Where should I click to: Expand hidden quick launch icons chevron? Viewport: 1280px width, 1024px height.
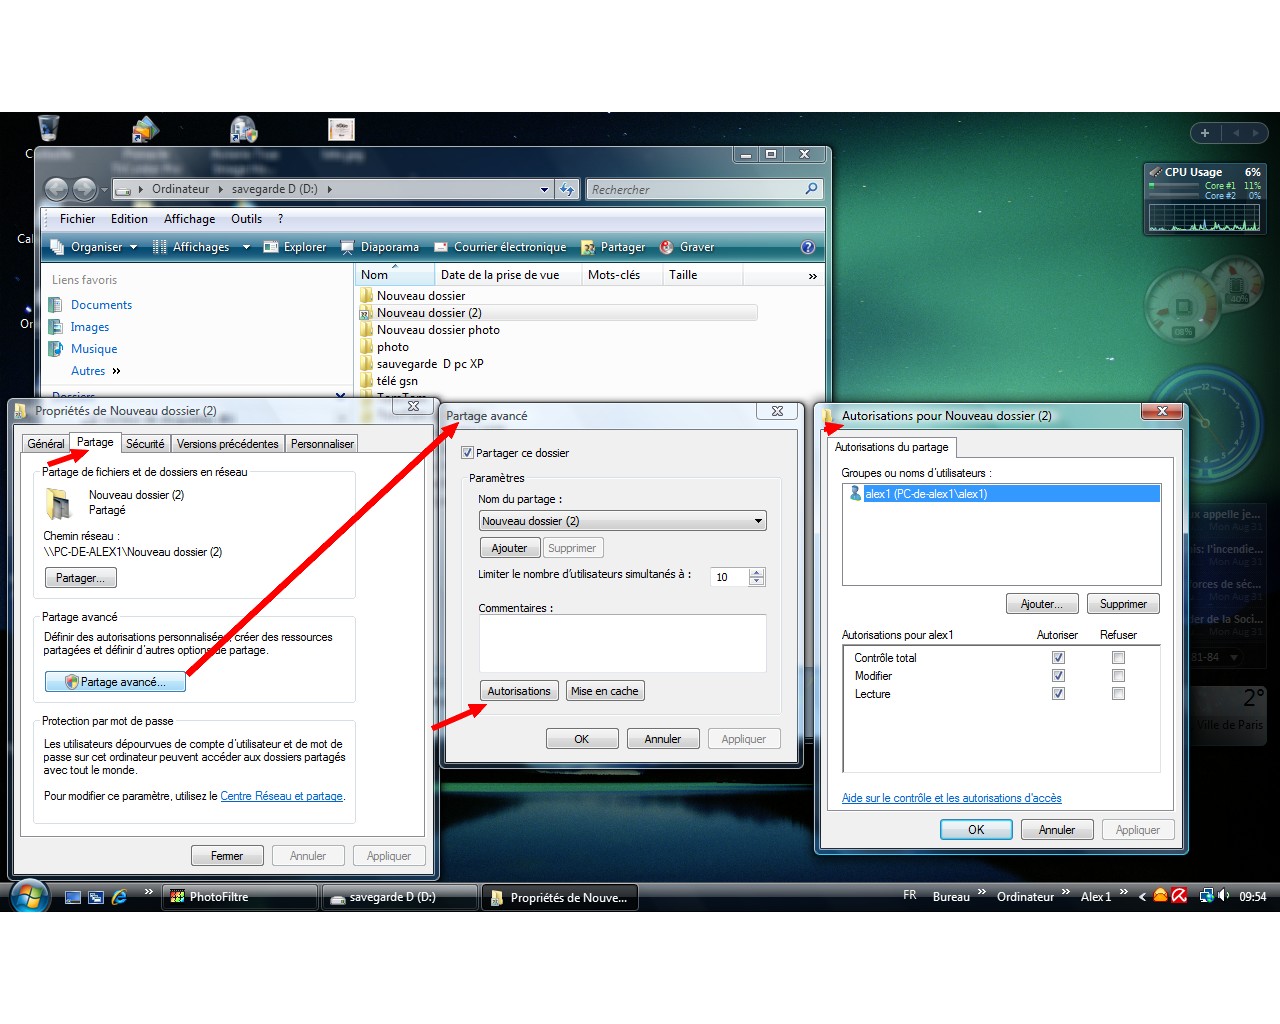coord(148,892)
